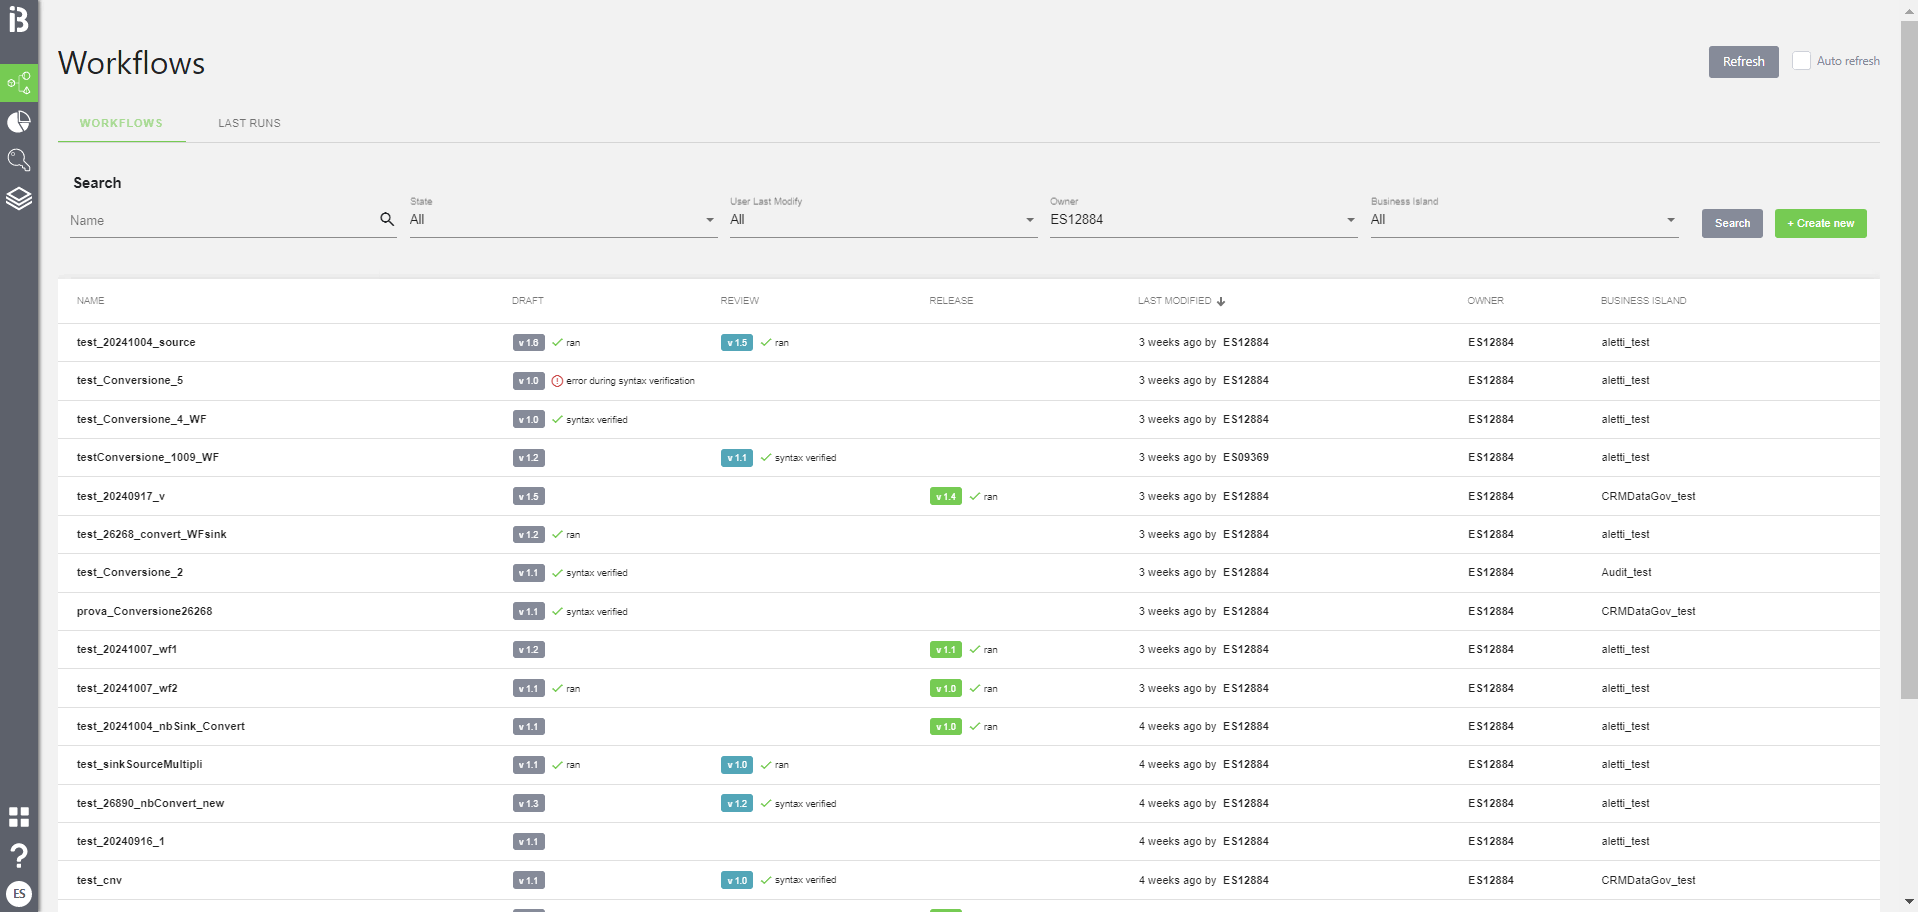The image size is (1918, 912).
Task: Open the pie chart dashboard icon
Action: tap(19, 121)
